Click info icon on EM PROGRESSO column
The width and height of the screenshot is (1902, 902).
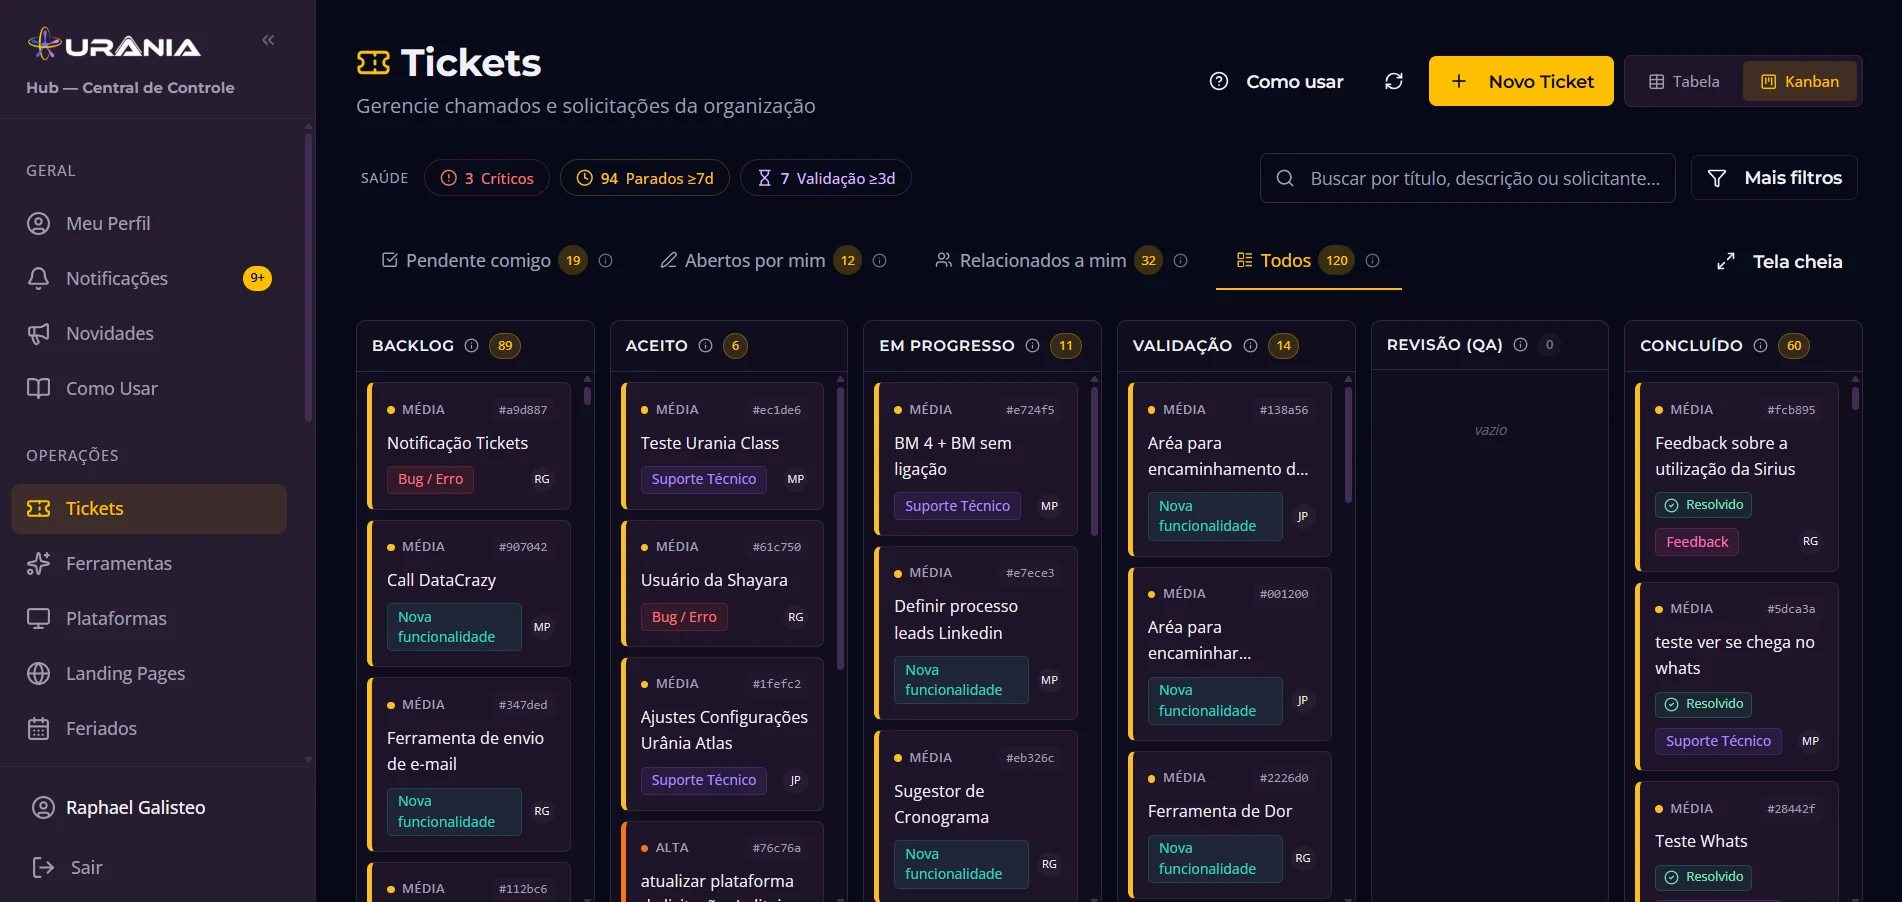point(1032,345)
